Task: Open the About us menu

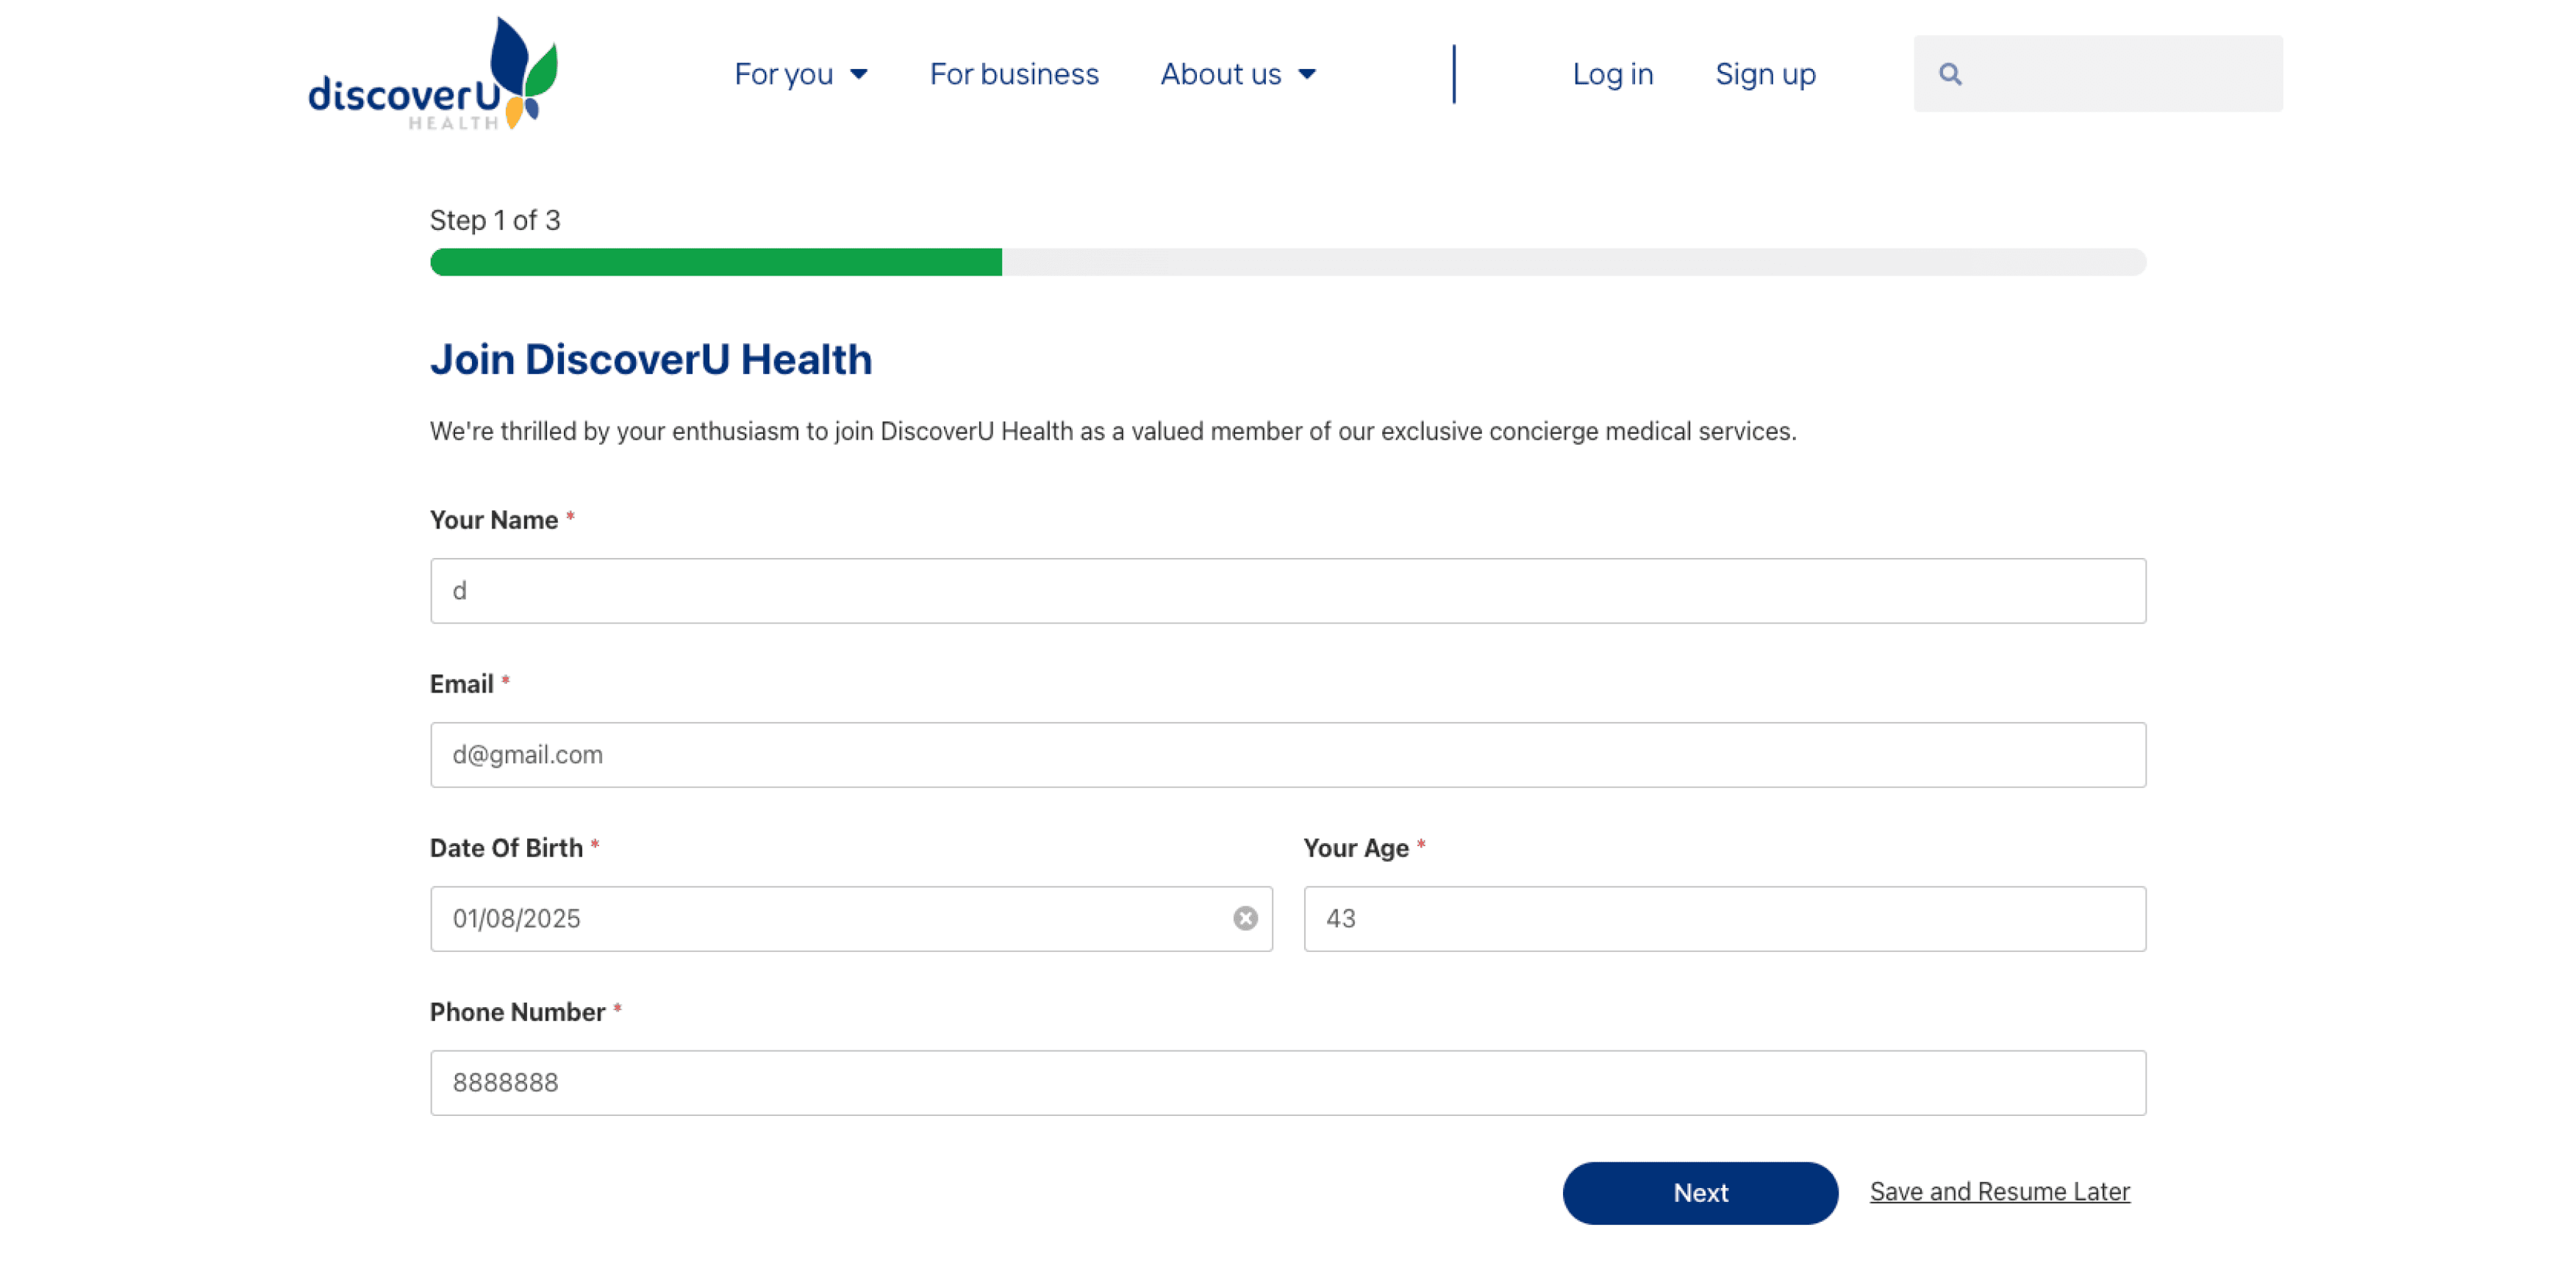Action: (1221, 74)
